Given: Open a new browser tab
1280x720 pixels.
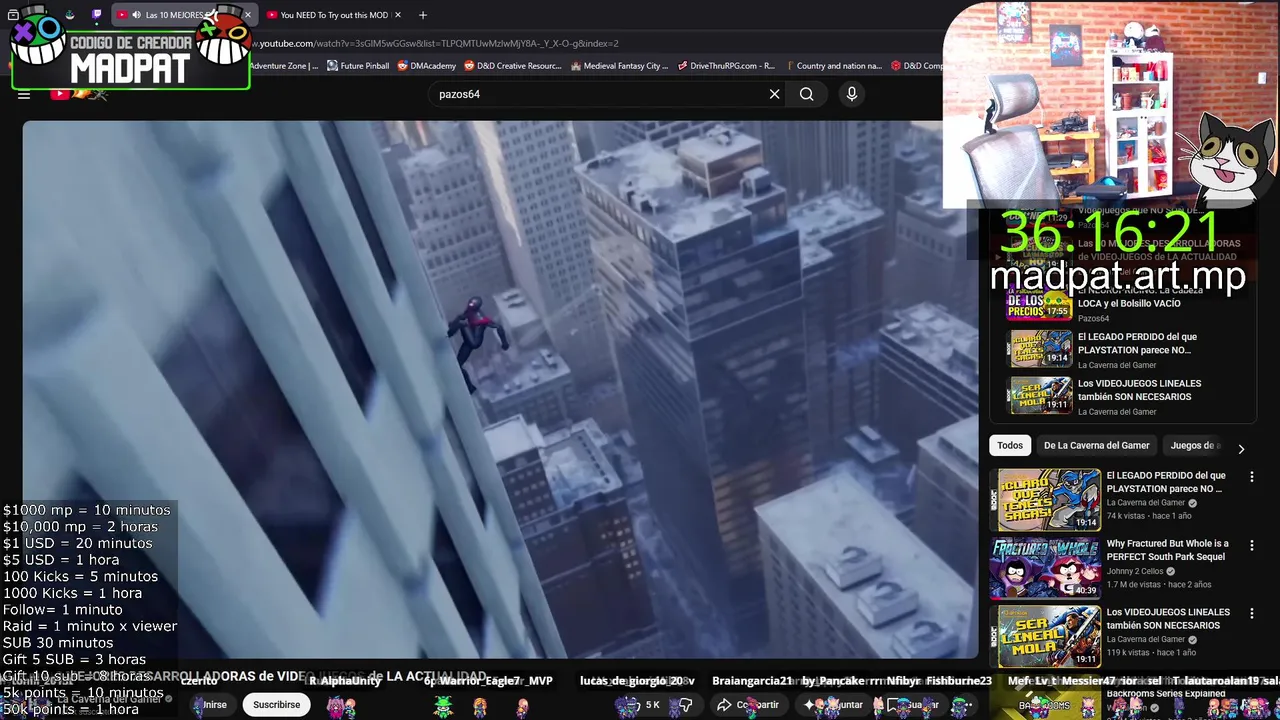Looking at the screenshot, I should point(423,15).
